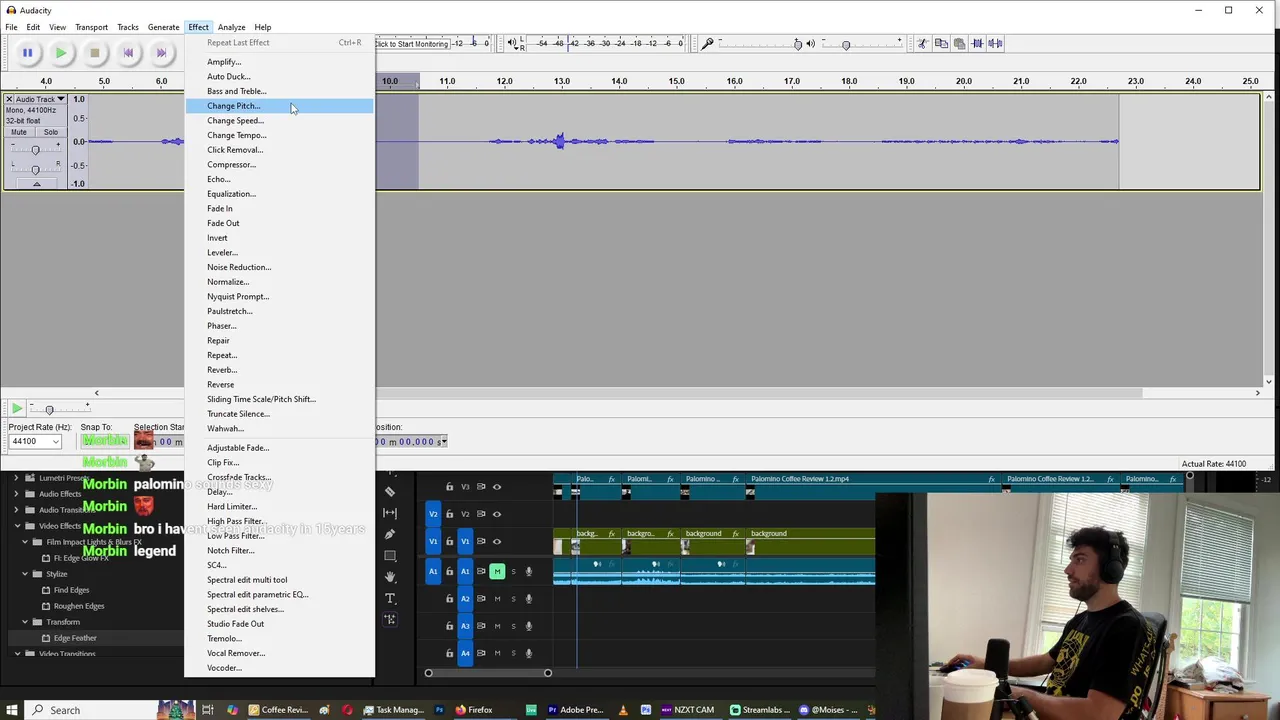The height and width of the screenshot is (720, 1280).
Task: Click the Silence audio icon
Action: [x=996, y=43]
